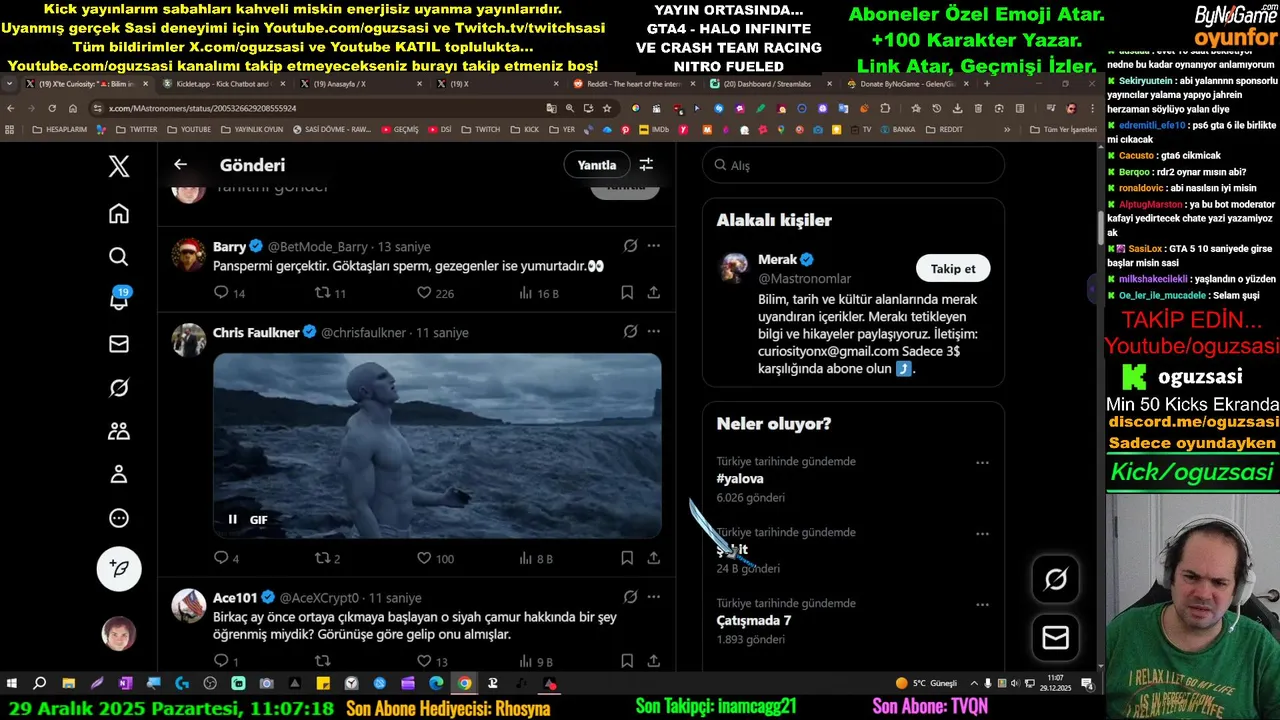Open floating Grok button bottom right

1055,580
